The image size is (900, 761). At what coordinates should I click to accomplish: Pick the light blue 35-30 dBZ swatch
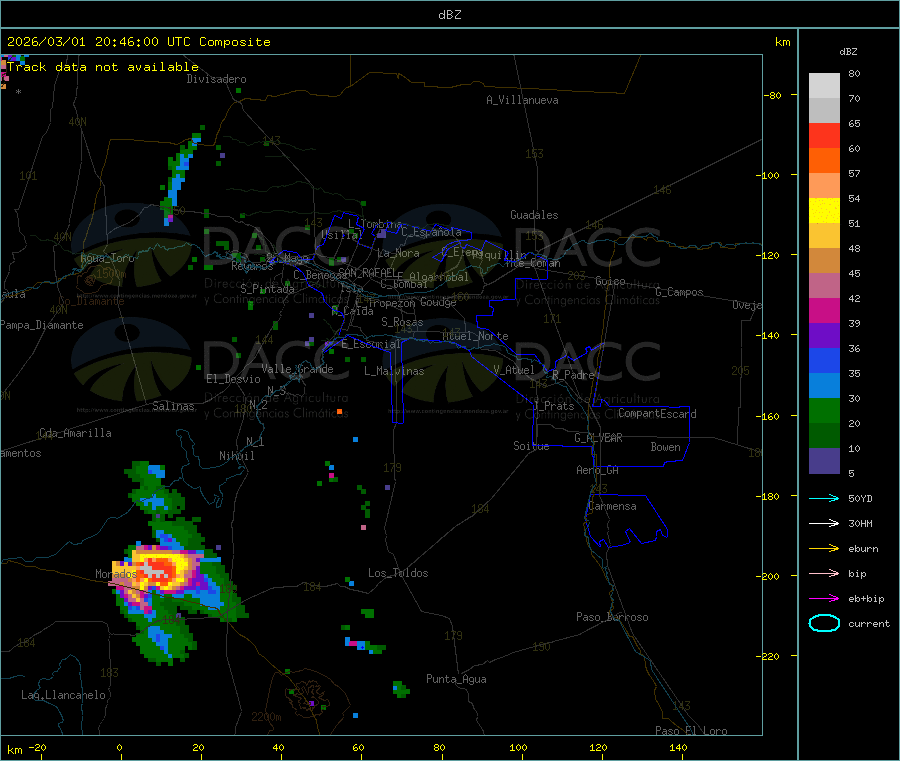coord(824,386)
